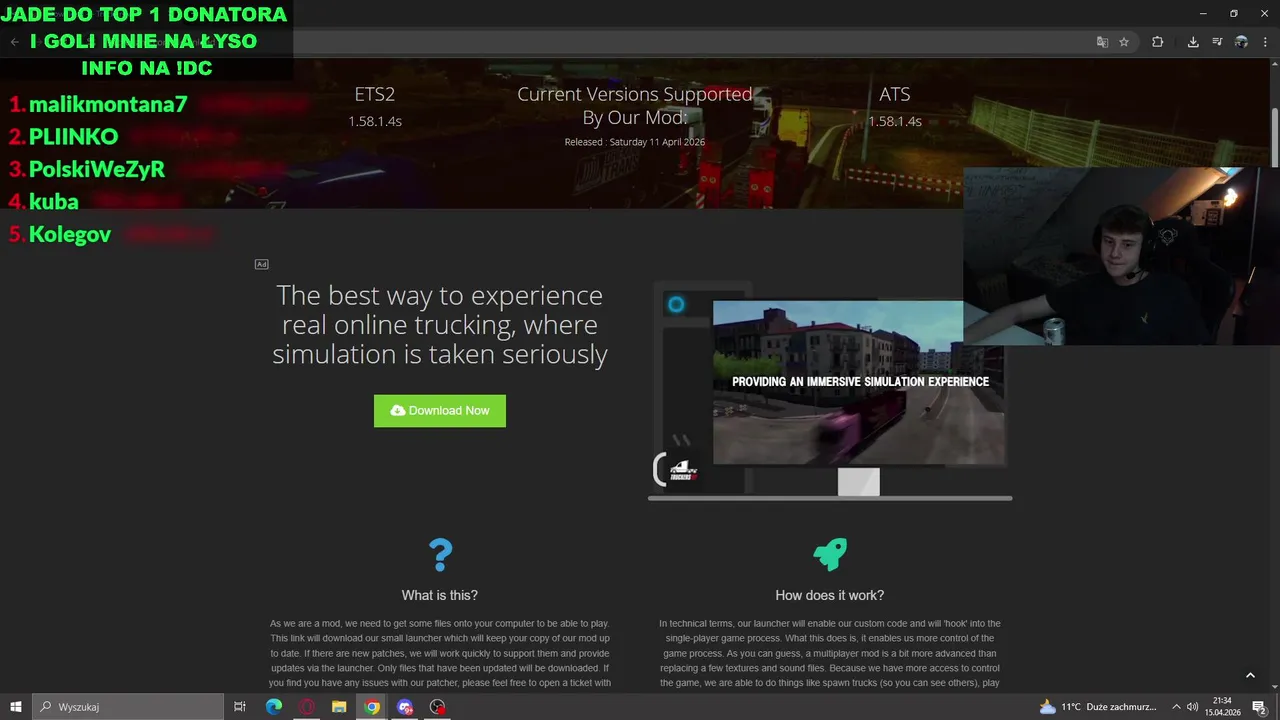The width and height of the screenshot is (1280, 720).
Task: Go back with browser back arrow
Action: click(14, 42)
